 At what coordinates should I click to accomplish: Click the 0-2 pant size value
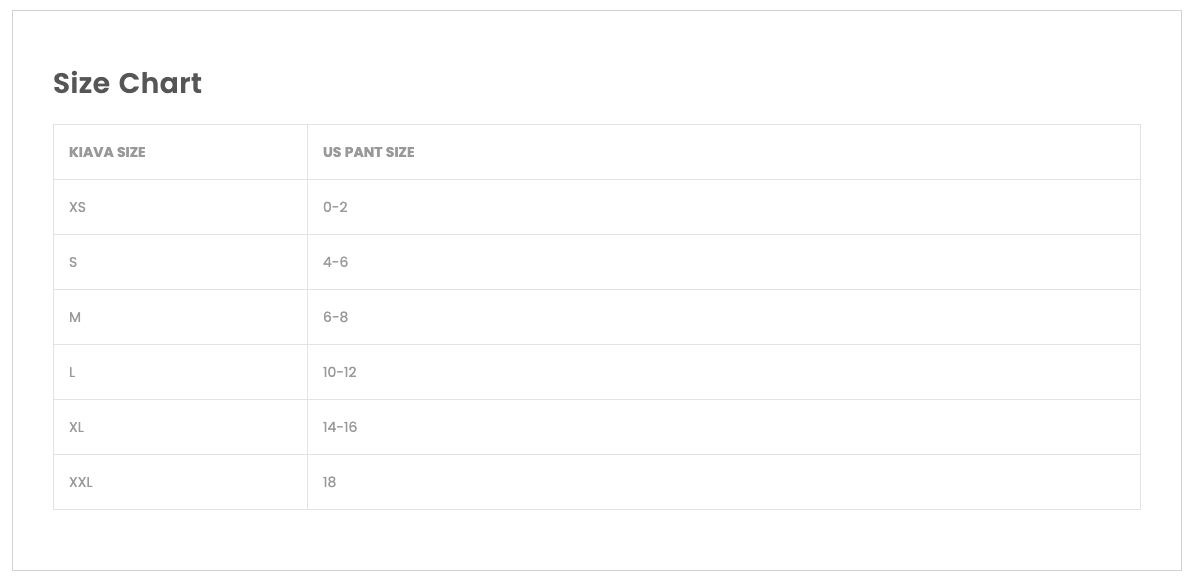(x=335, y=207)
